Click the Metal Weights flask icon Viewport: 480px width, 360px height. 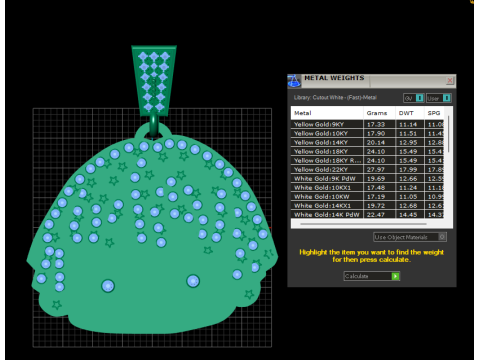coord(294,81)
